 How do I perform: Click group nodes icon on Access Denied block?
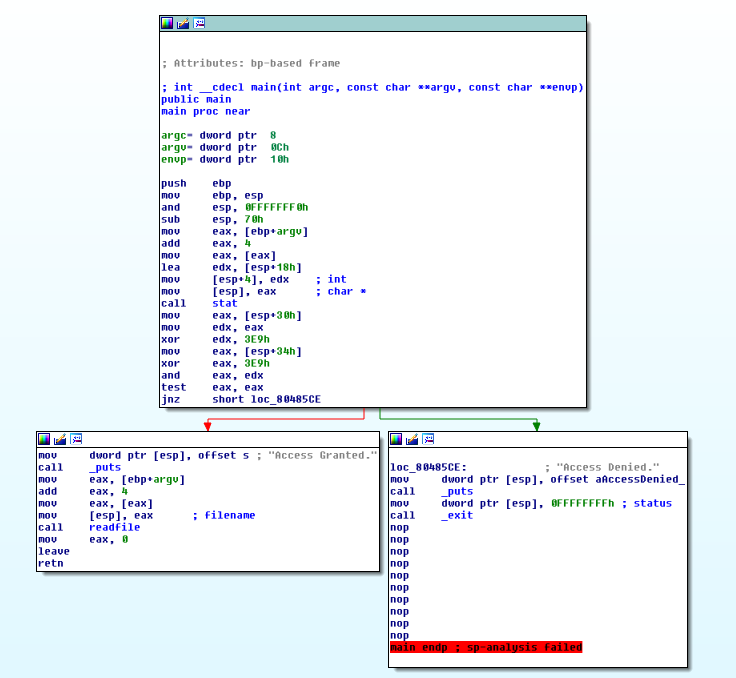[427, 439]
